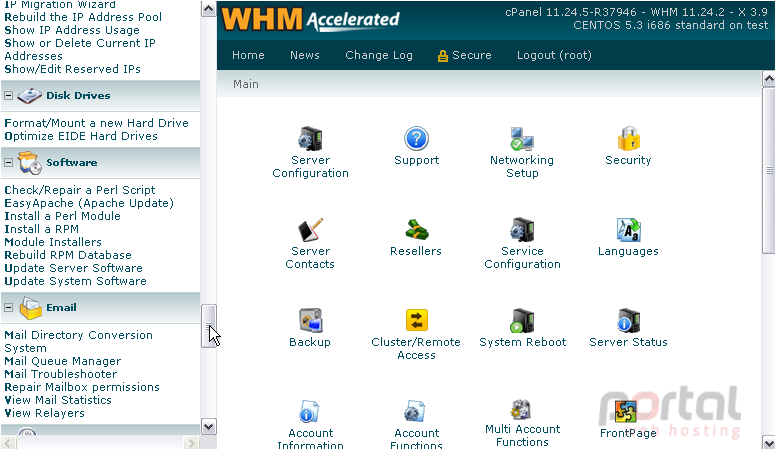Open Mail Directory Conversion System
The width and height of the screenshot is (776, 450).
pos(78,342)
